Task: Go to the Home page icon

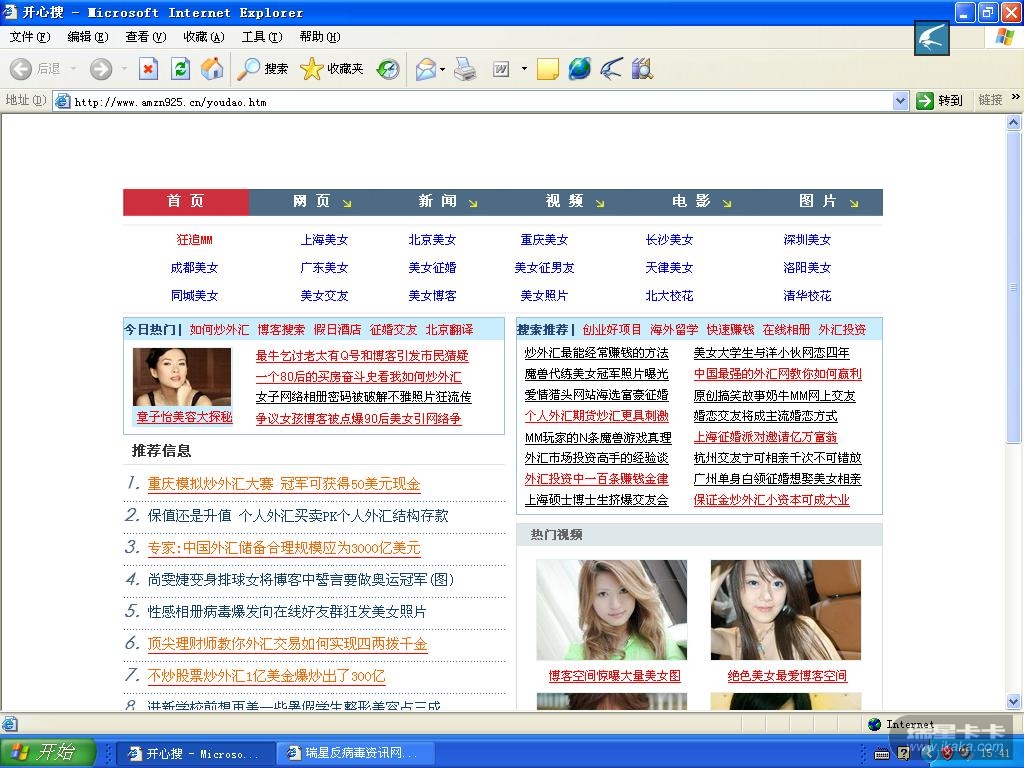Action: click(x=212, y=69)
